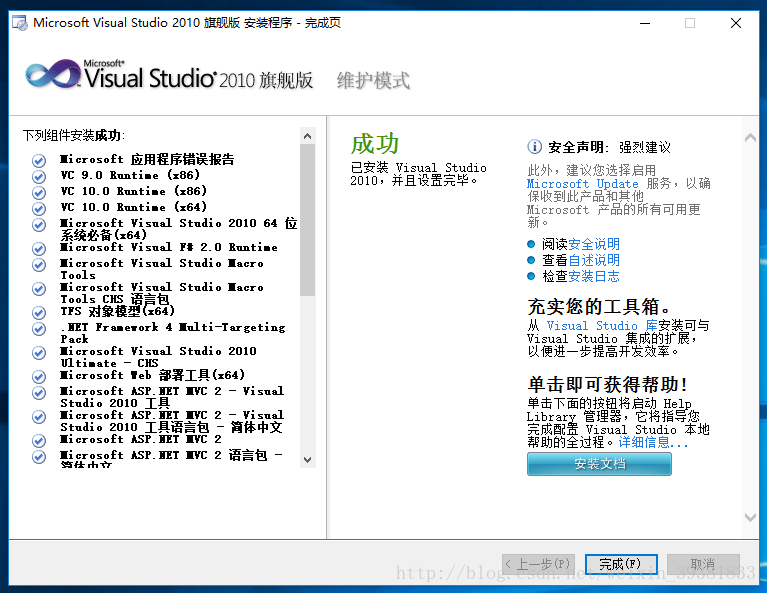Minimize the installer window
This screenshot has width=767, height=593.
(x=645, y=23)
